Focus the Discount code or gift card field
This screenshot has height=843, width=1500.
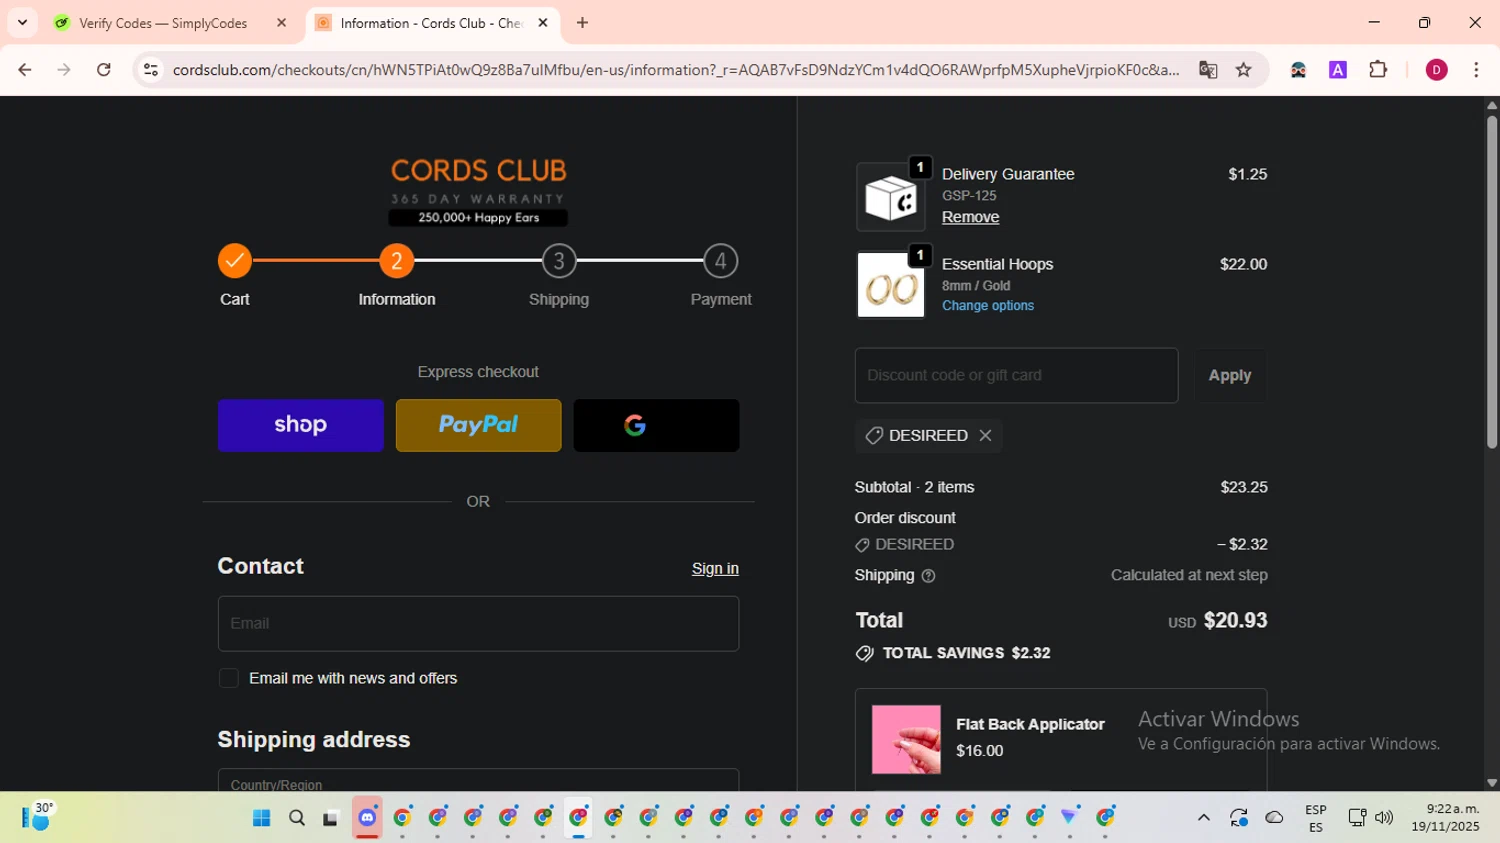[1017, 375]
